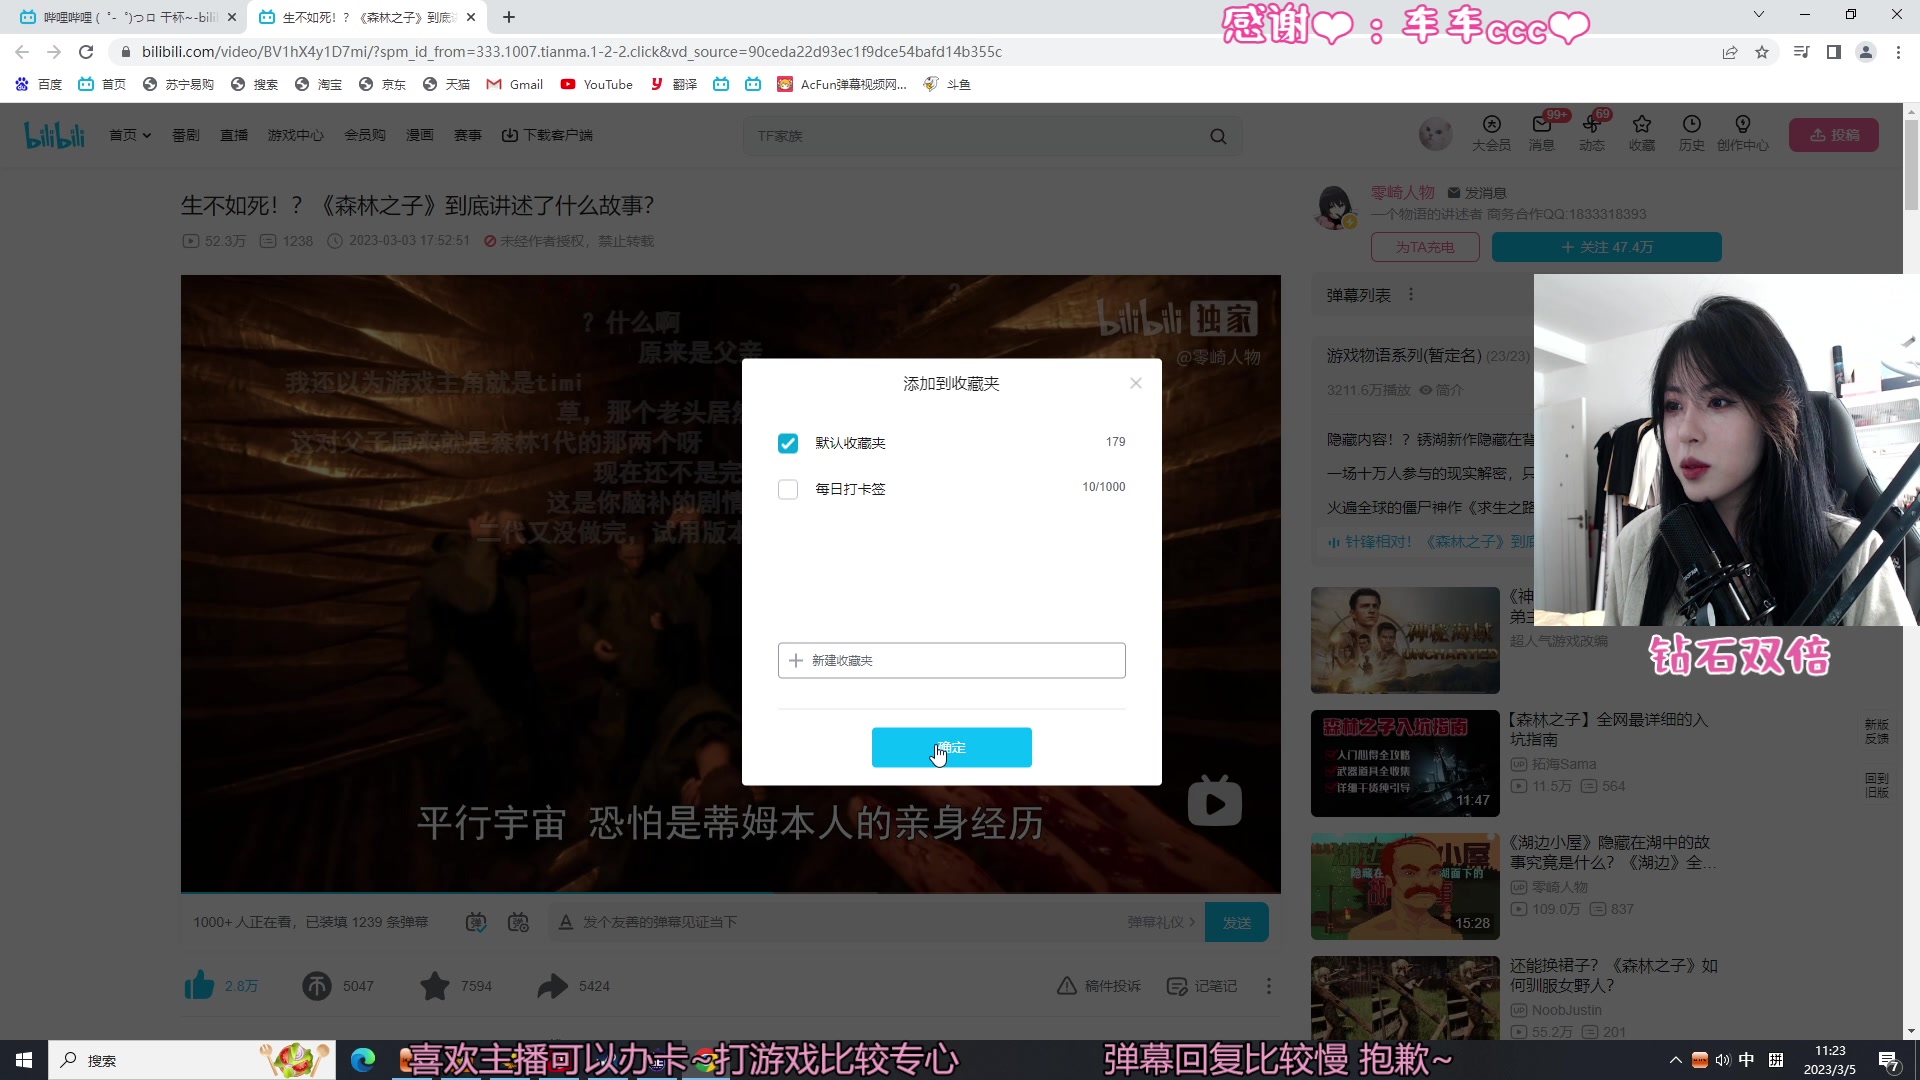The height and width of the screenshot is (1080, 1920).
Task: Check the 默认收藏夹 checkbox
Action: (x=788, y=443)
